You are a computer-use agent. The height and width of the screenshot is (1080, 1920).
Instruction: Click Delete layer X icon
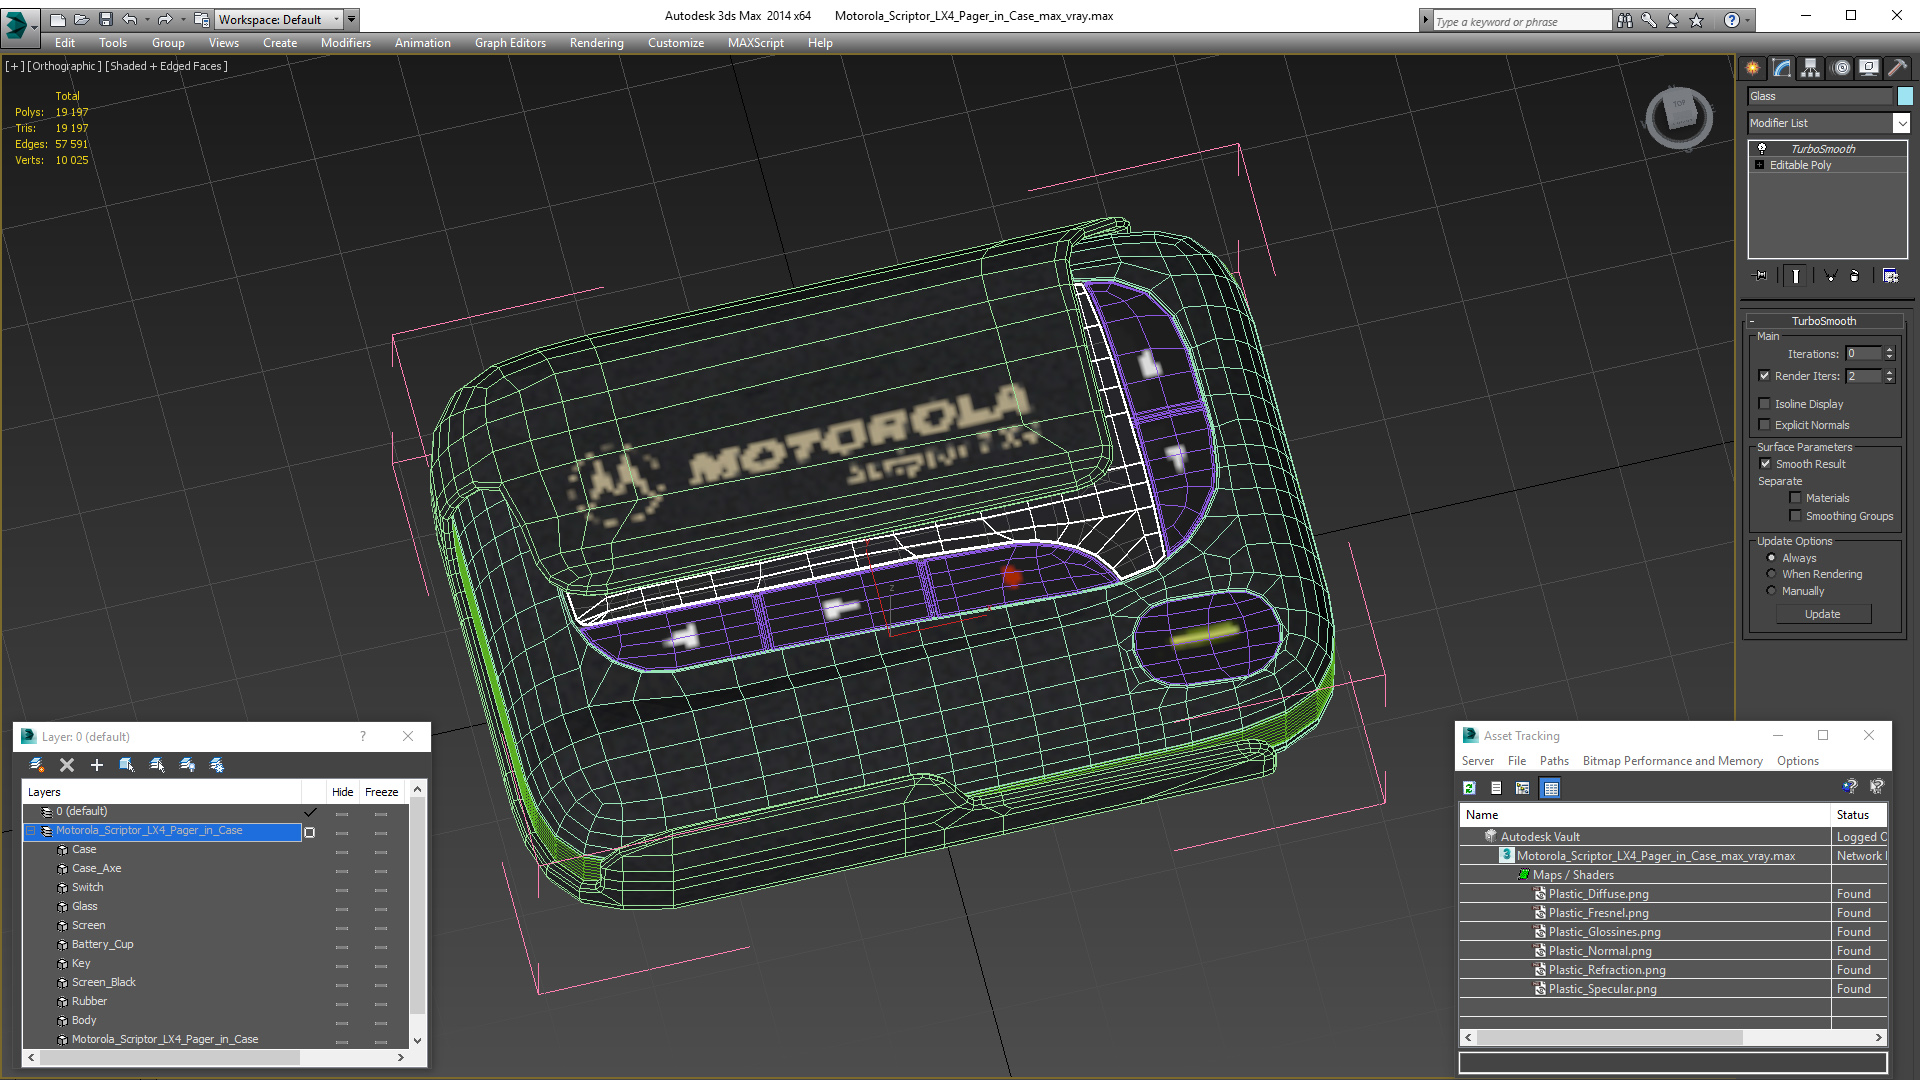(x=67, y=765)
